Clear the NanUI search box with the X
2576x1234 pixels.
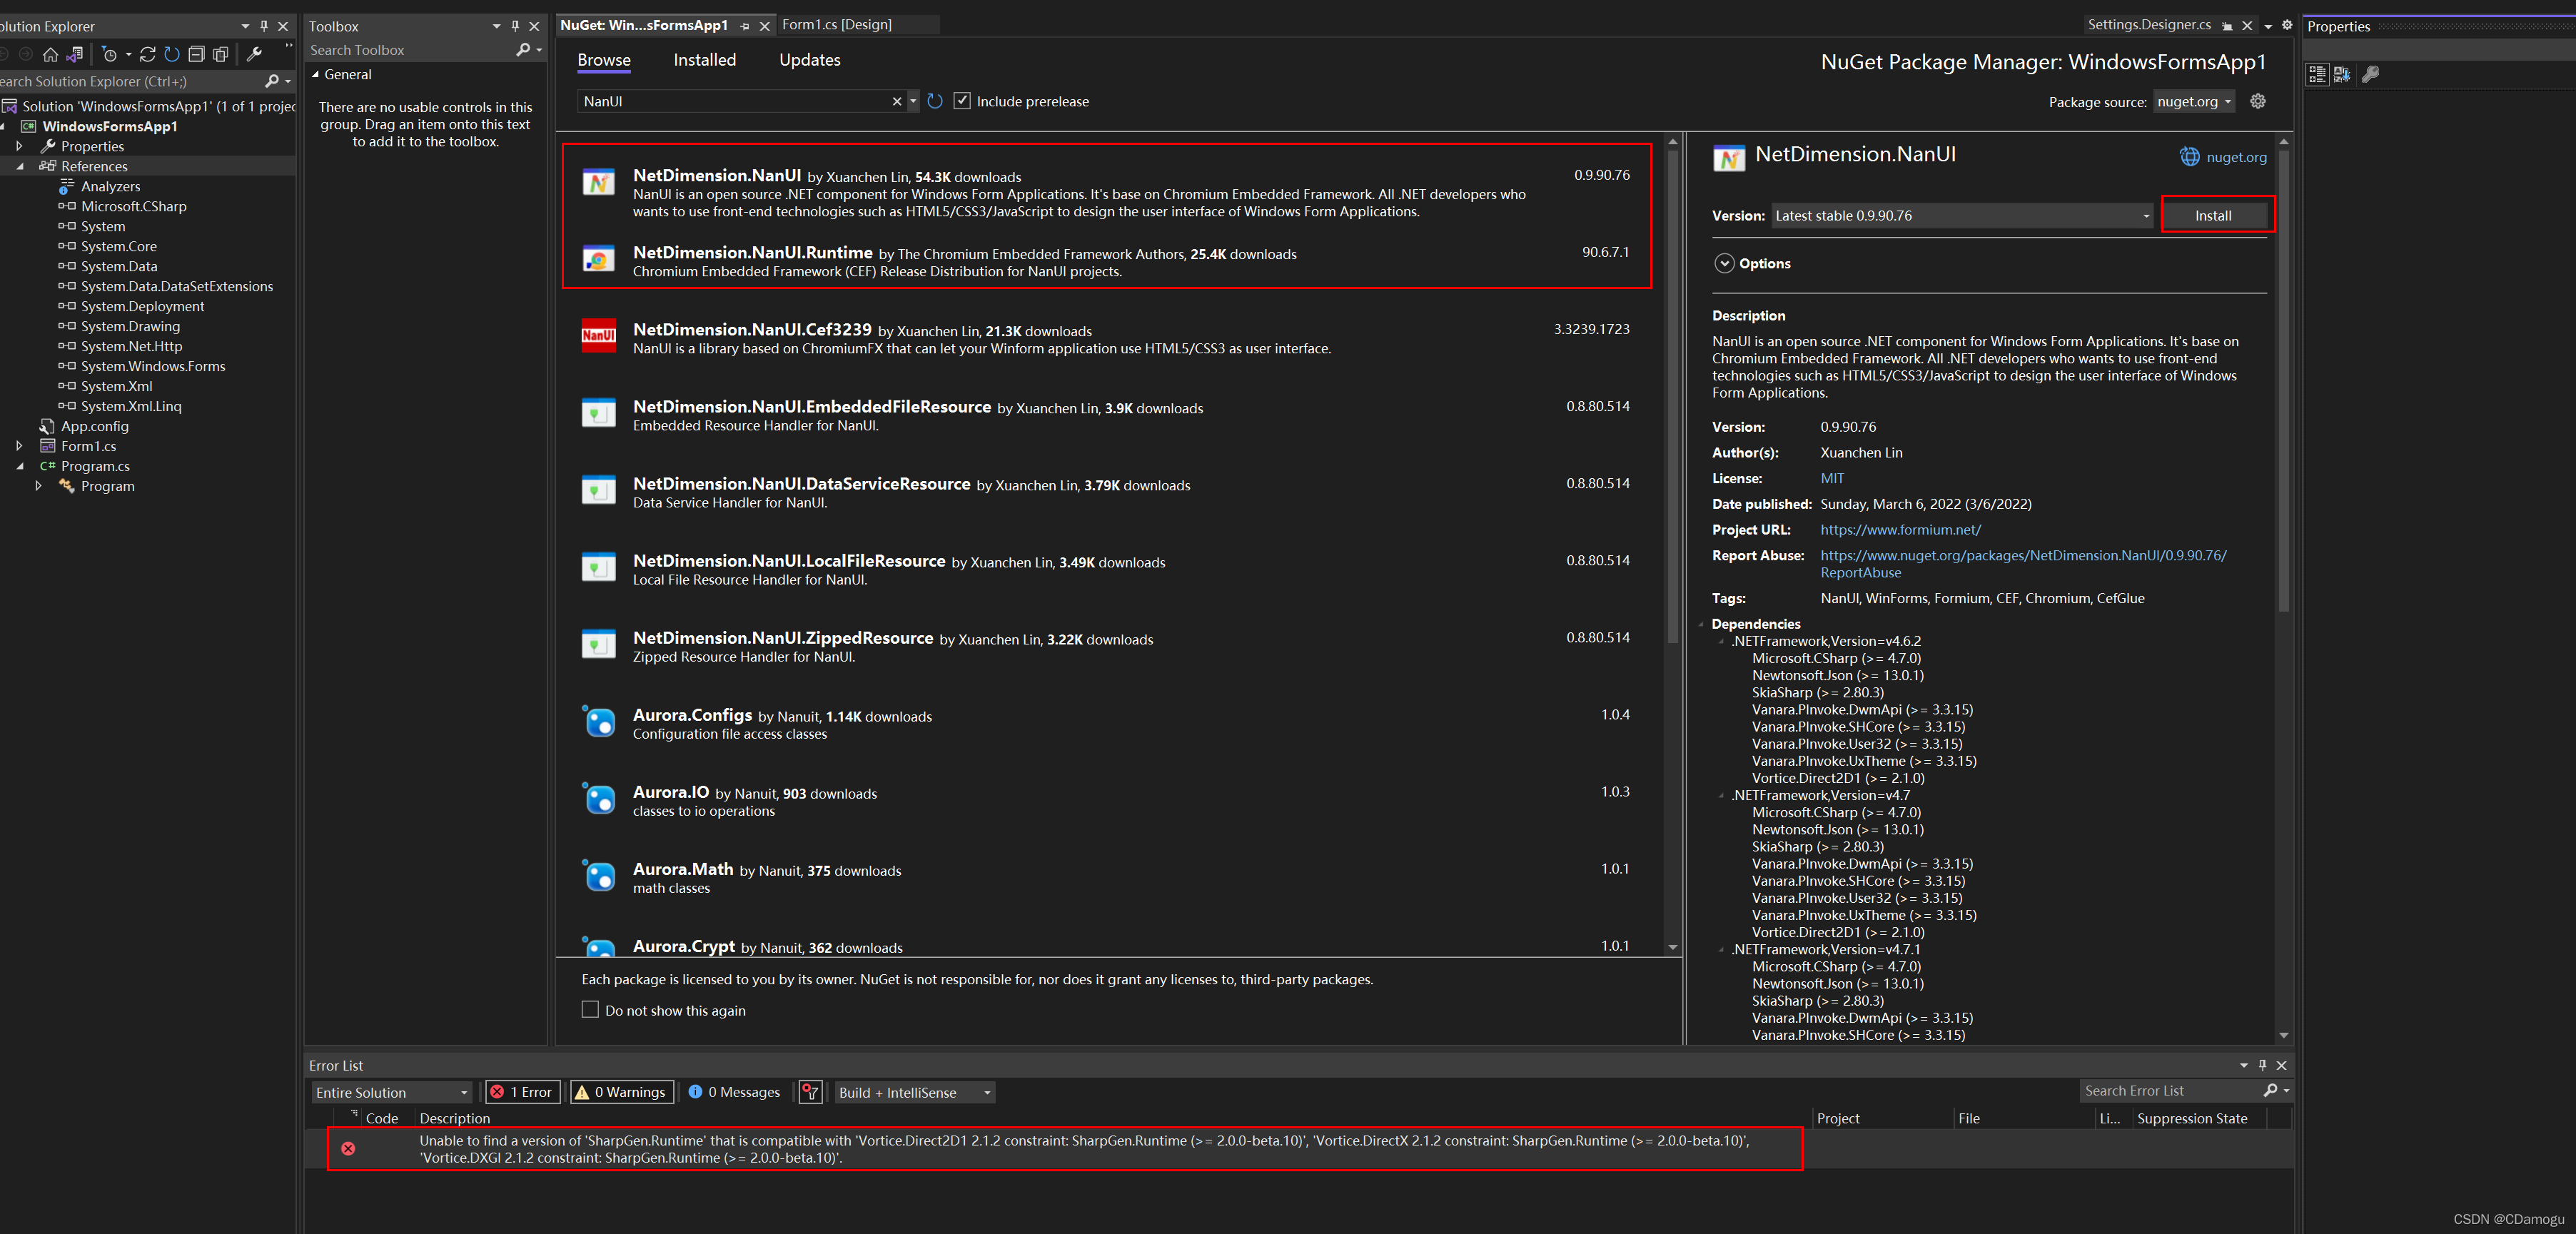(x=896, y=101)
